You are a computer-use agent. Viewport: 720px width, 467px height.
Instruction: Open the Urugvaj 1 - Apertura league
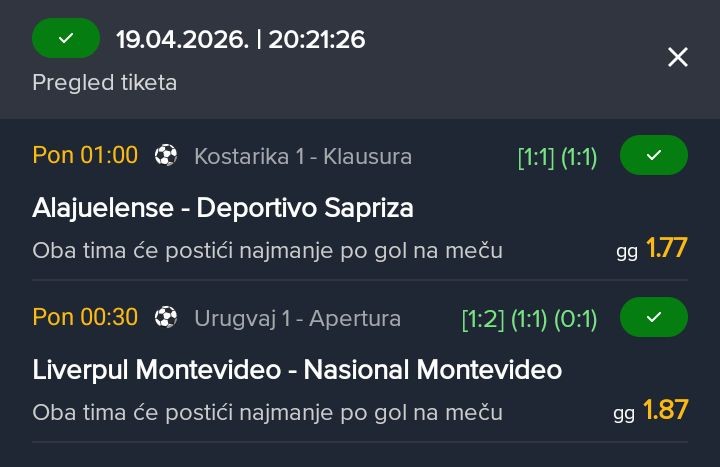(297, 319)
